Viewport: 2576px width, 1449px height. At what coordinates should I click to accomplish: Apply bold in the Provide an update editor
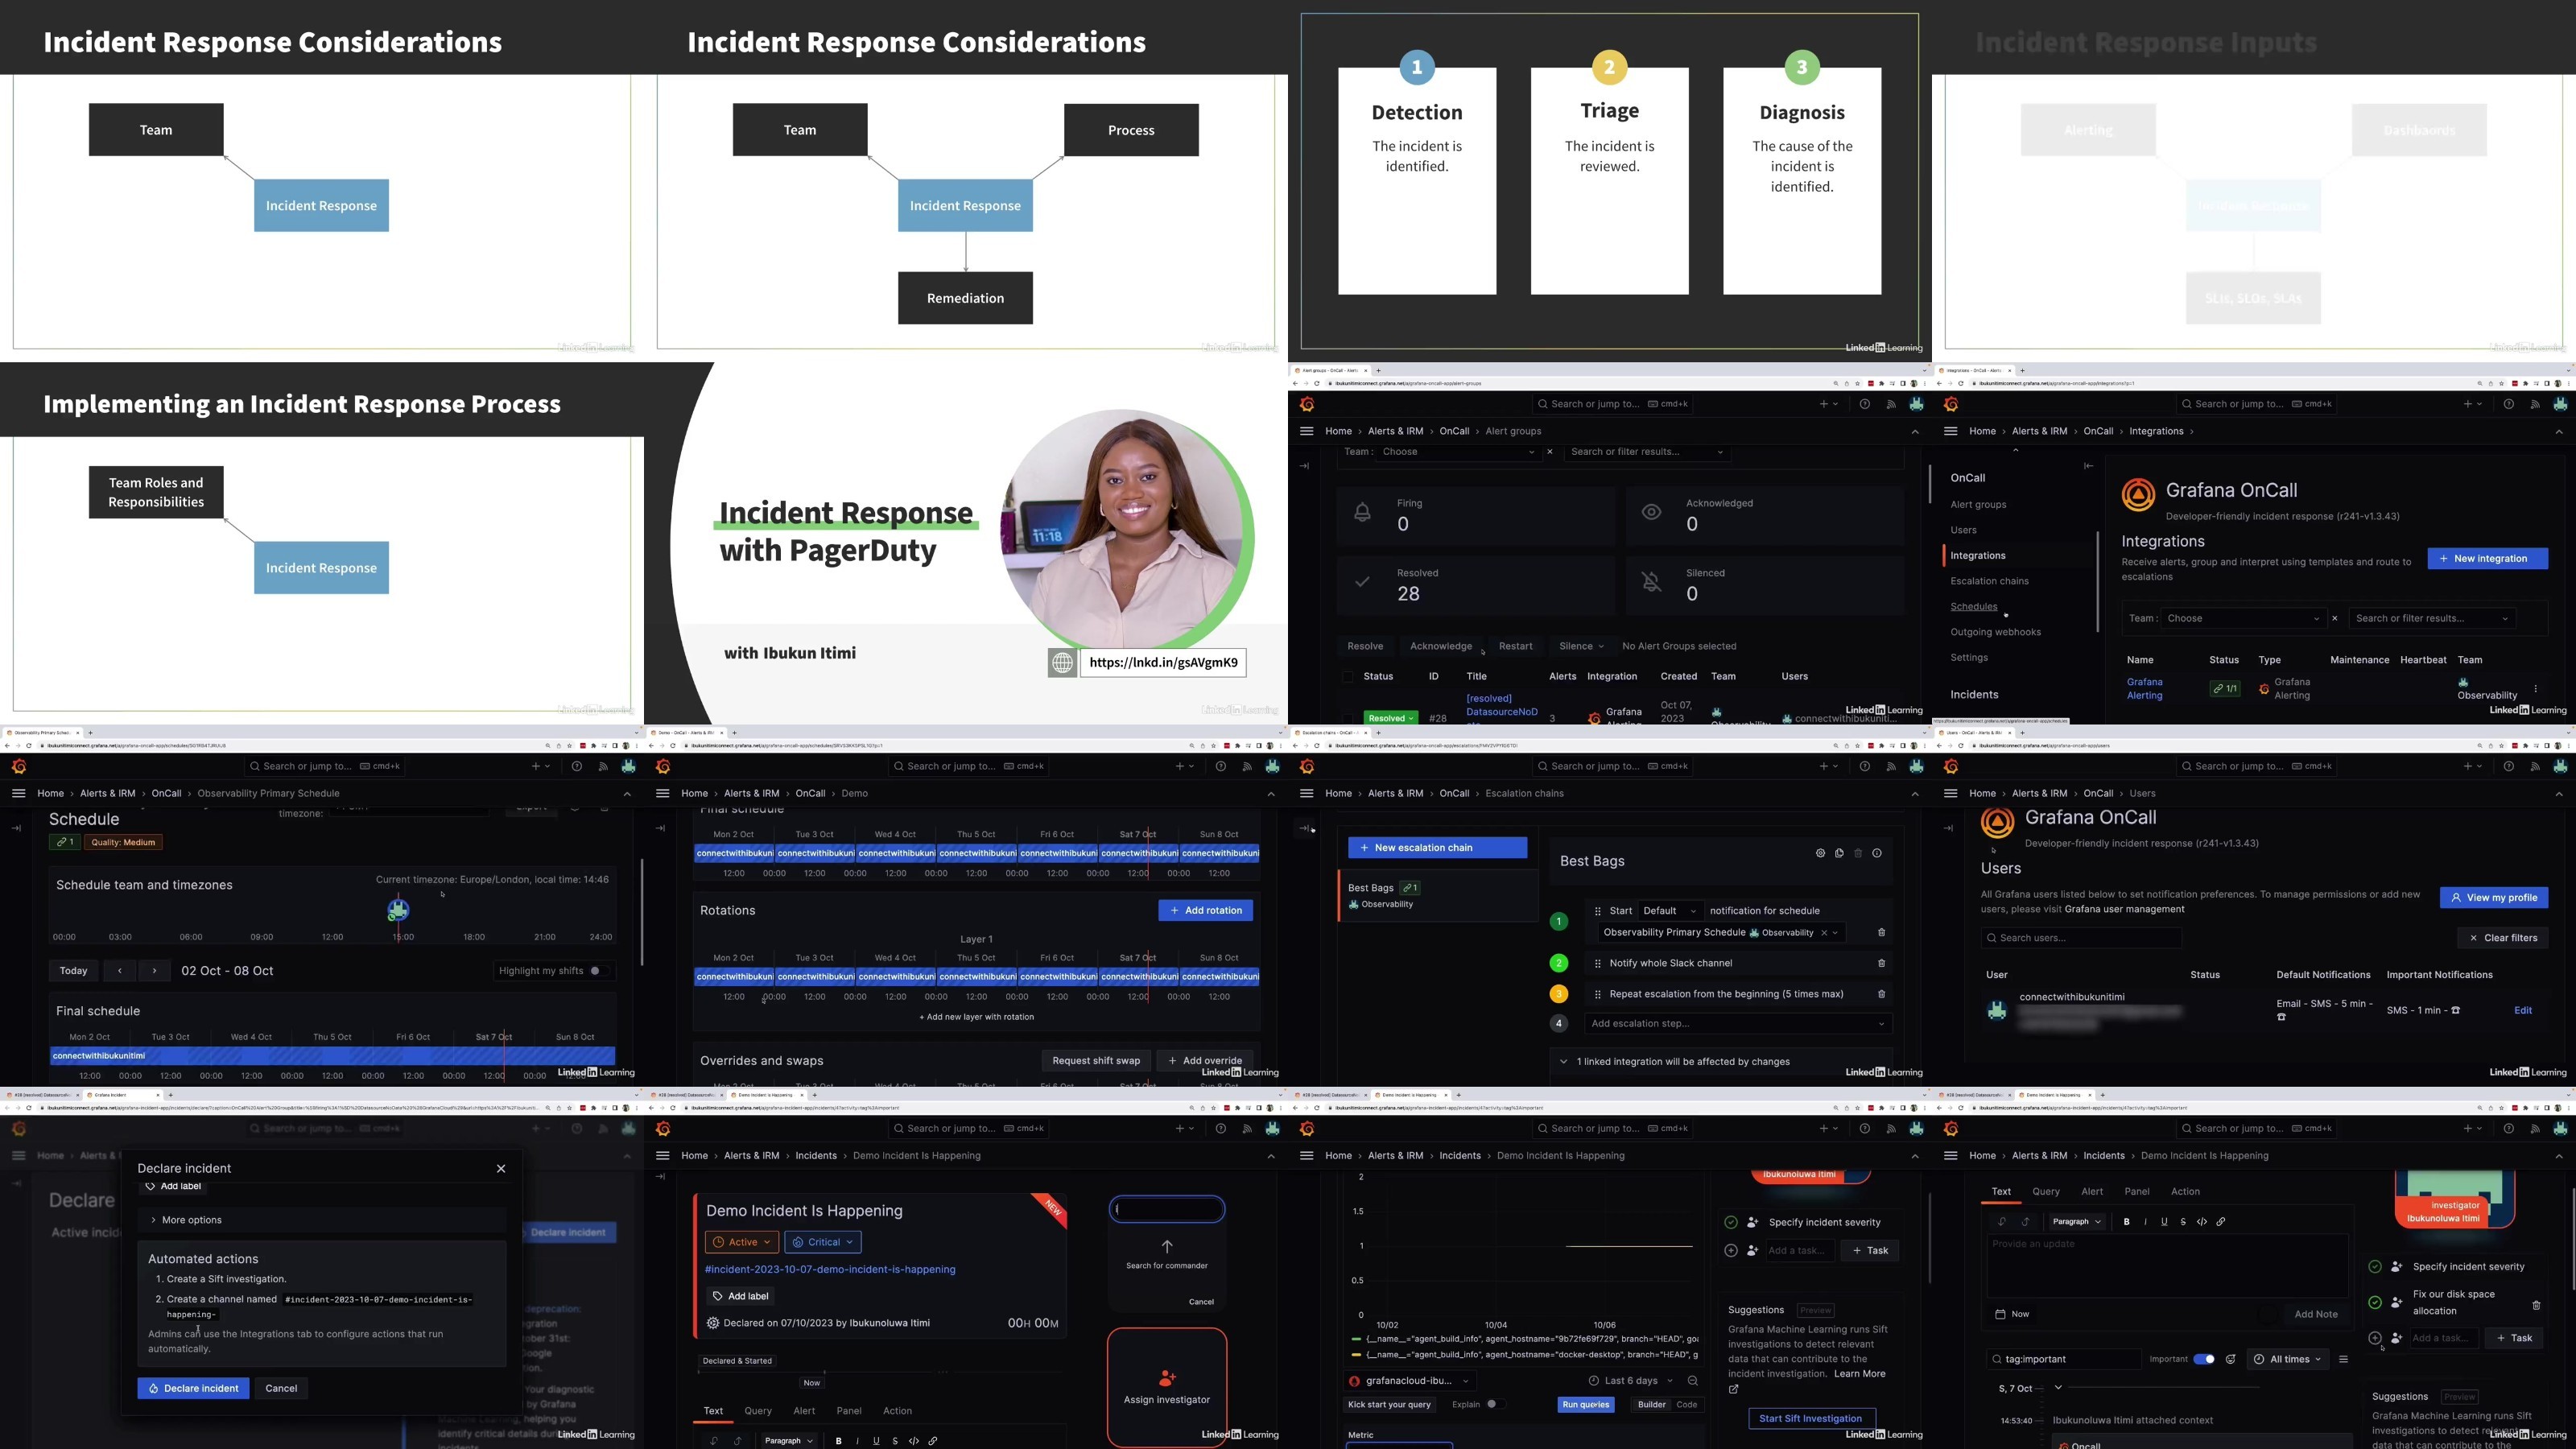click(x=2126, y=1222)
